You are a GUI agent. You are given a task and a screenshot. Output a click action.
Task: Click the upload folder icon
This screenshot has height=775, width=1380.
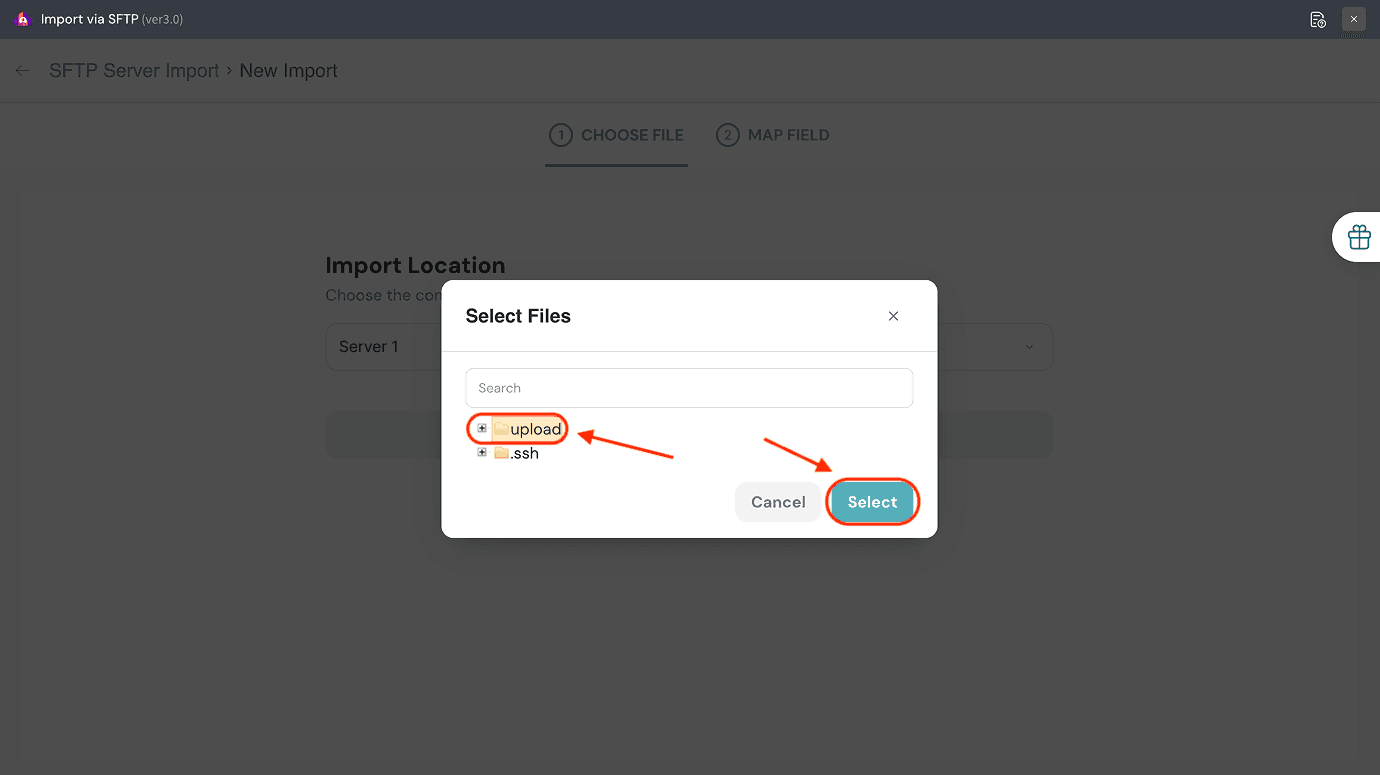click(x=501, y=429)
